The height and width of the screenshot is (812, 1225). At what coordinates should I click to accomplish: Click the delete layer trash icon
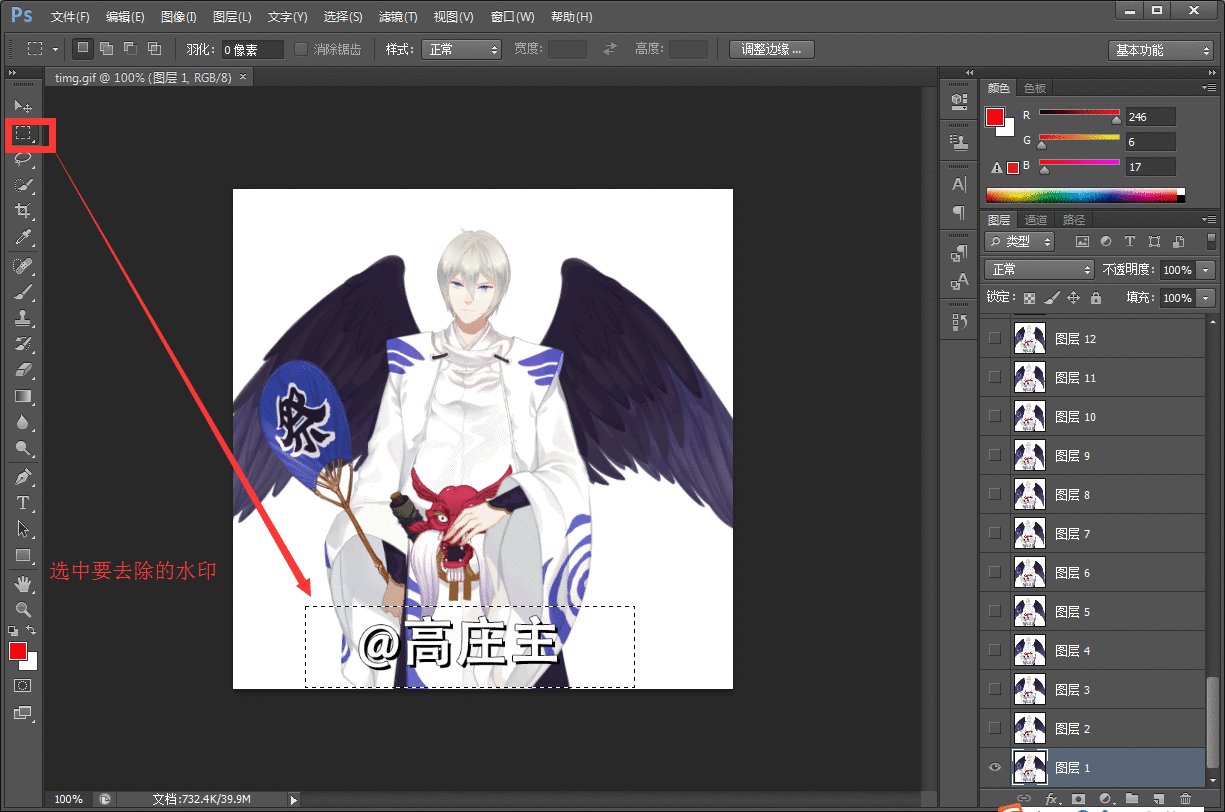[x=1185, y=799]
